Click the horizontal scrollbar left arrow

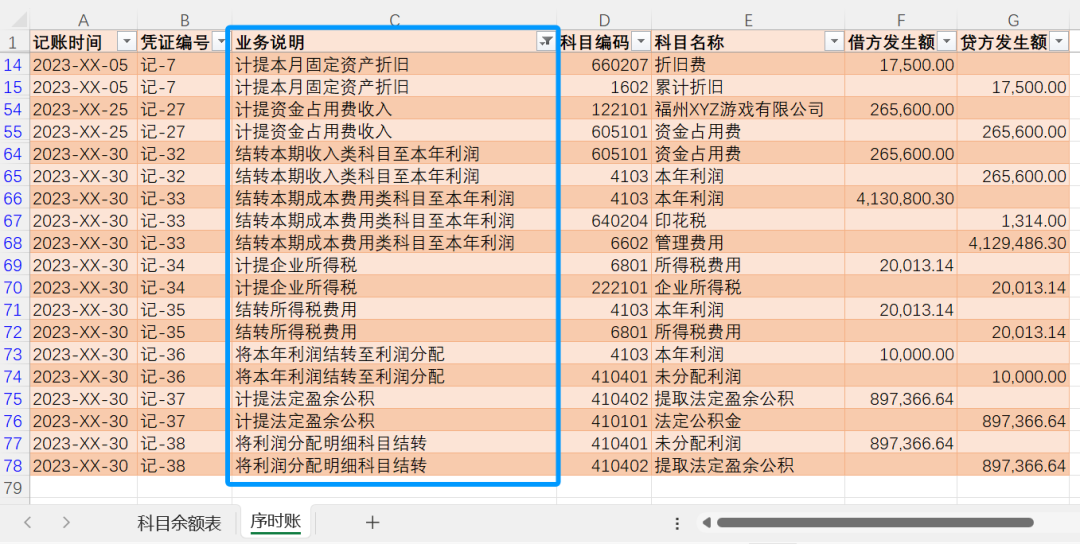(706, 523)
